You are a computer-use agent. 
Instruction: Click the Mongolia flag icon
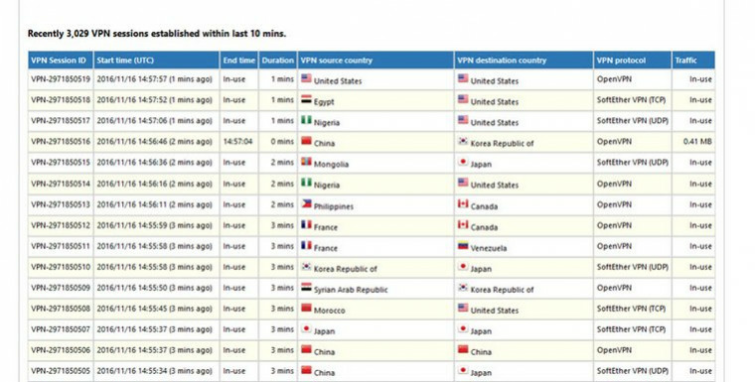pyautogui.click(x=306, y=162)
